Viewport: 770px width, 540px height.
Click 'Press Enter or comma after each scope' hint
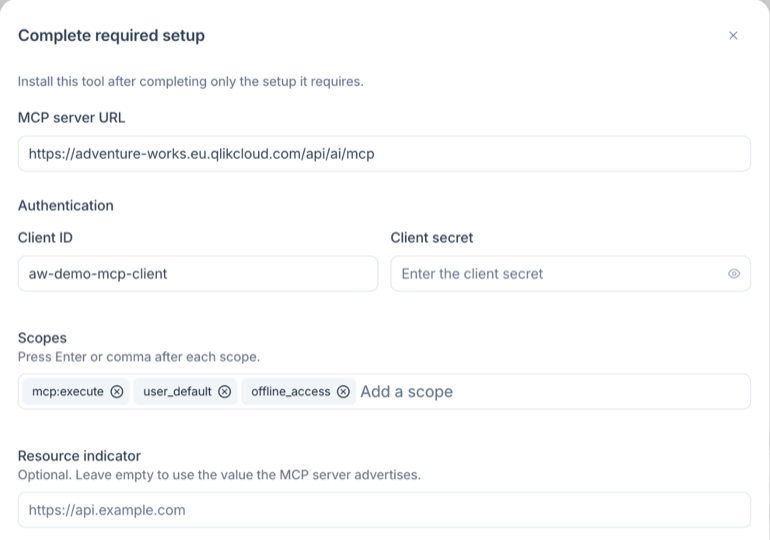[x=139, y=357]
